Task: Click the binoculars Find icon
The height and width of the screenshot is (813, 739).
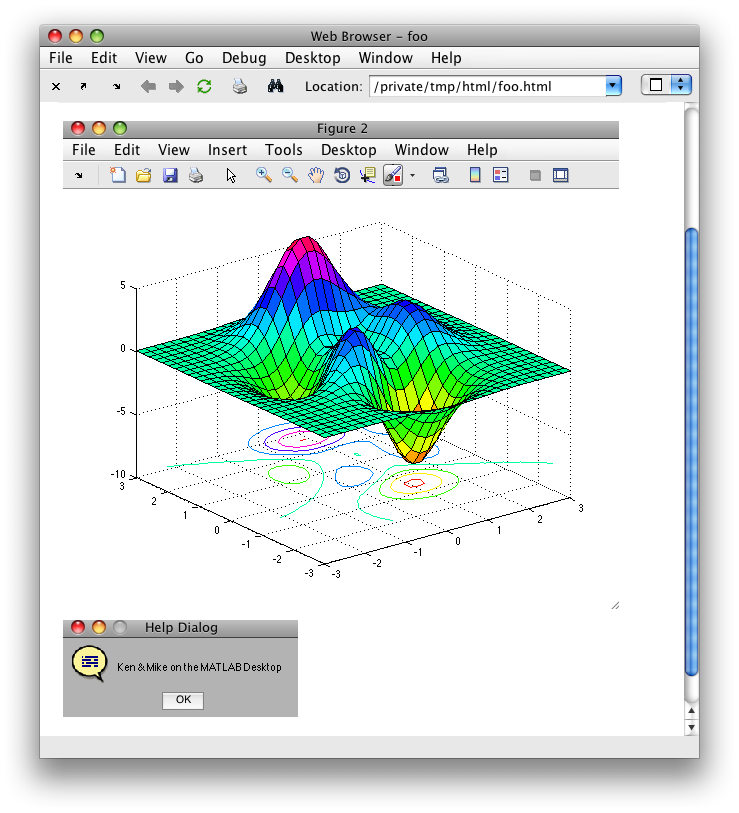Action: tap(276, 87)
